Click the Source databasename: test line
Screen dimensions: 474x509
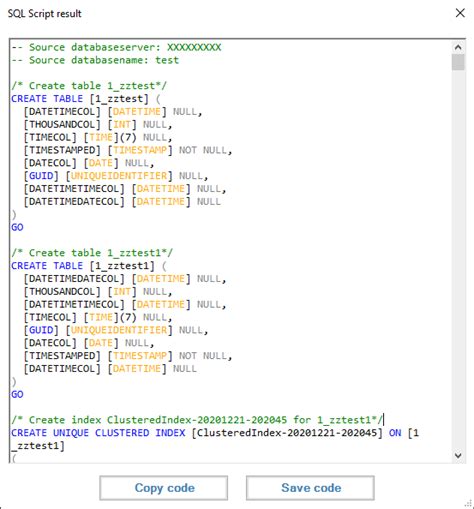(x=95, y=60)
